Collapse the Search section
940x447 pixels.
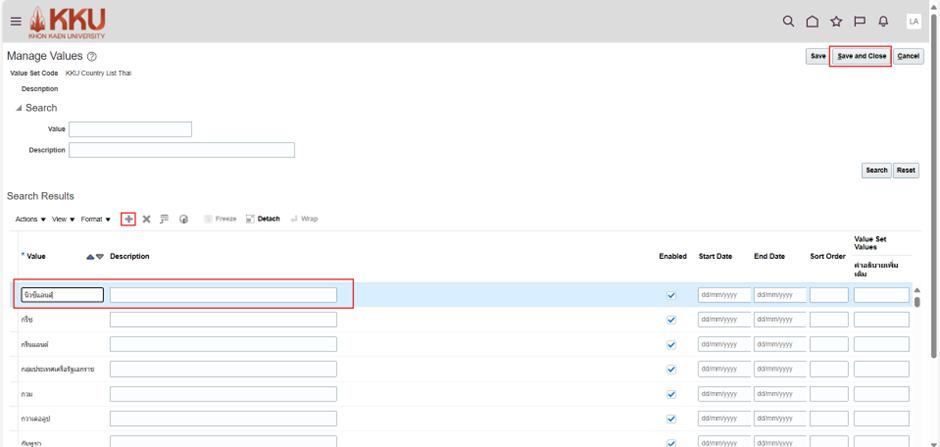click(x=18, y=108)
